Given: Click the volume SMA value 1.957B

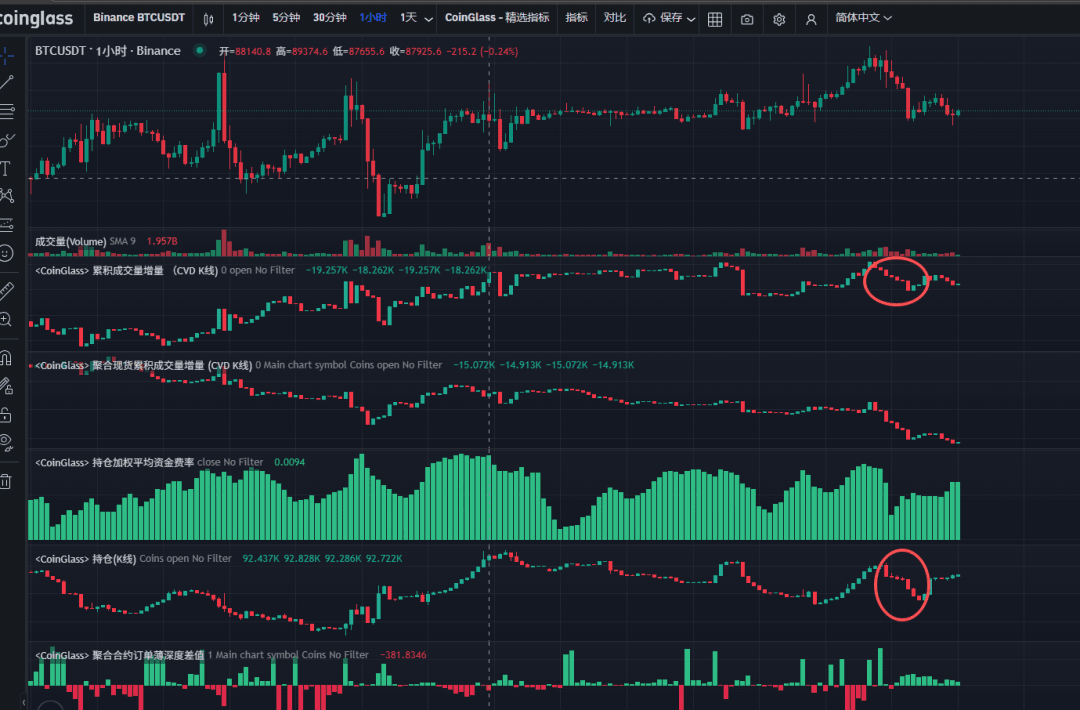Looking at the screenshot, I should [x=162, y=241].
